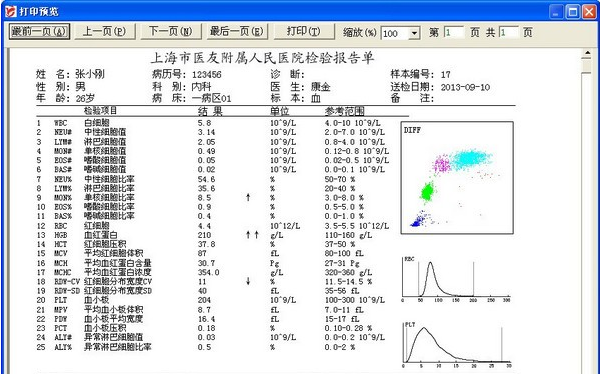Click MCHC result value 354.0
The height and width of the screenshot is (374, 600).
209,273
